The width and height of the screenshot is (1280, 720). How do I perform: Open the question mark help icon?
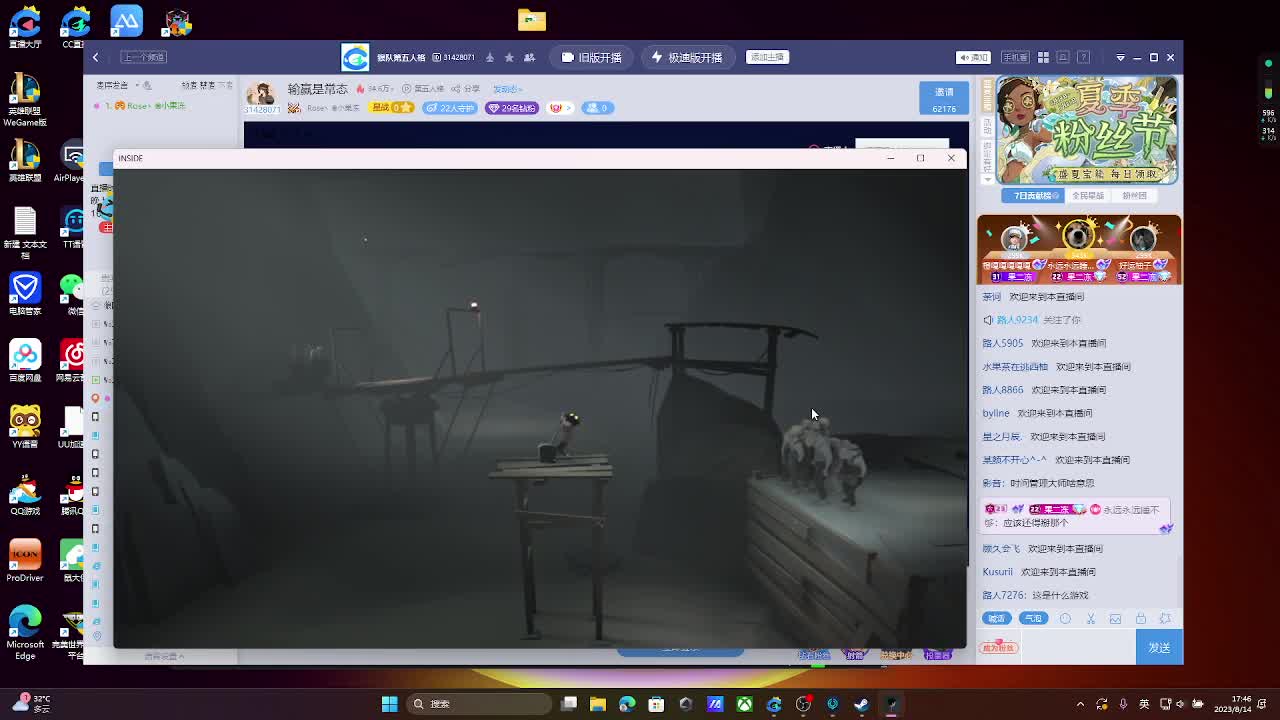[x=1083, y=57]
